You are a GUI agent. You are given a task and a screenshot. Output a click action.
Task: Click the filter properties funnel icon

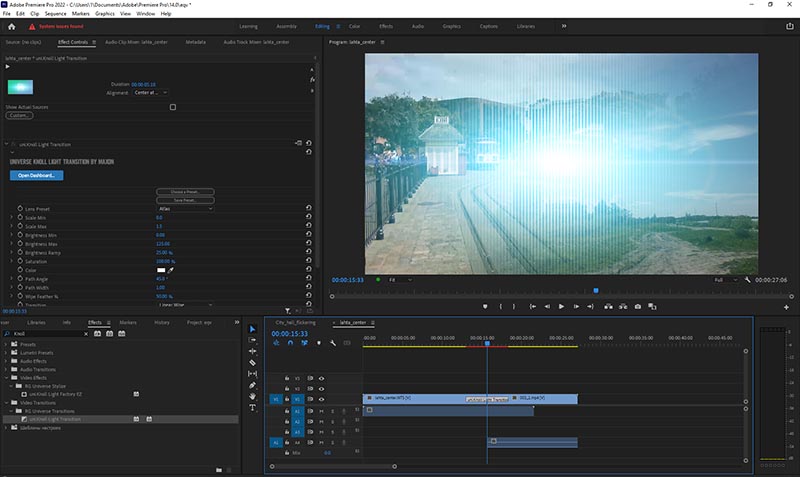[288, 311]
